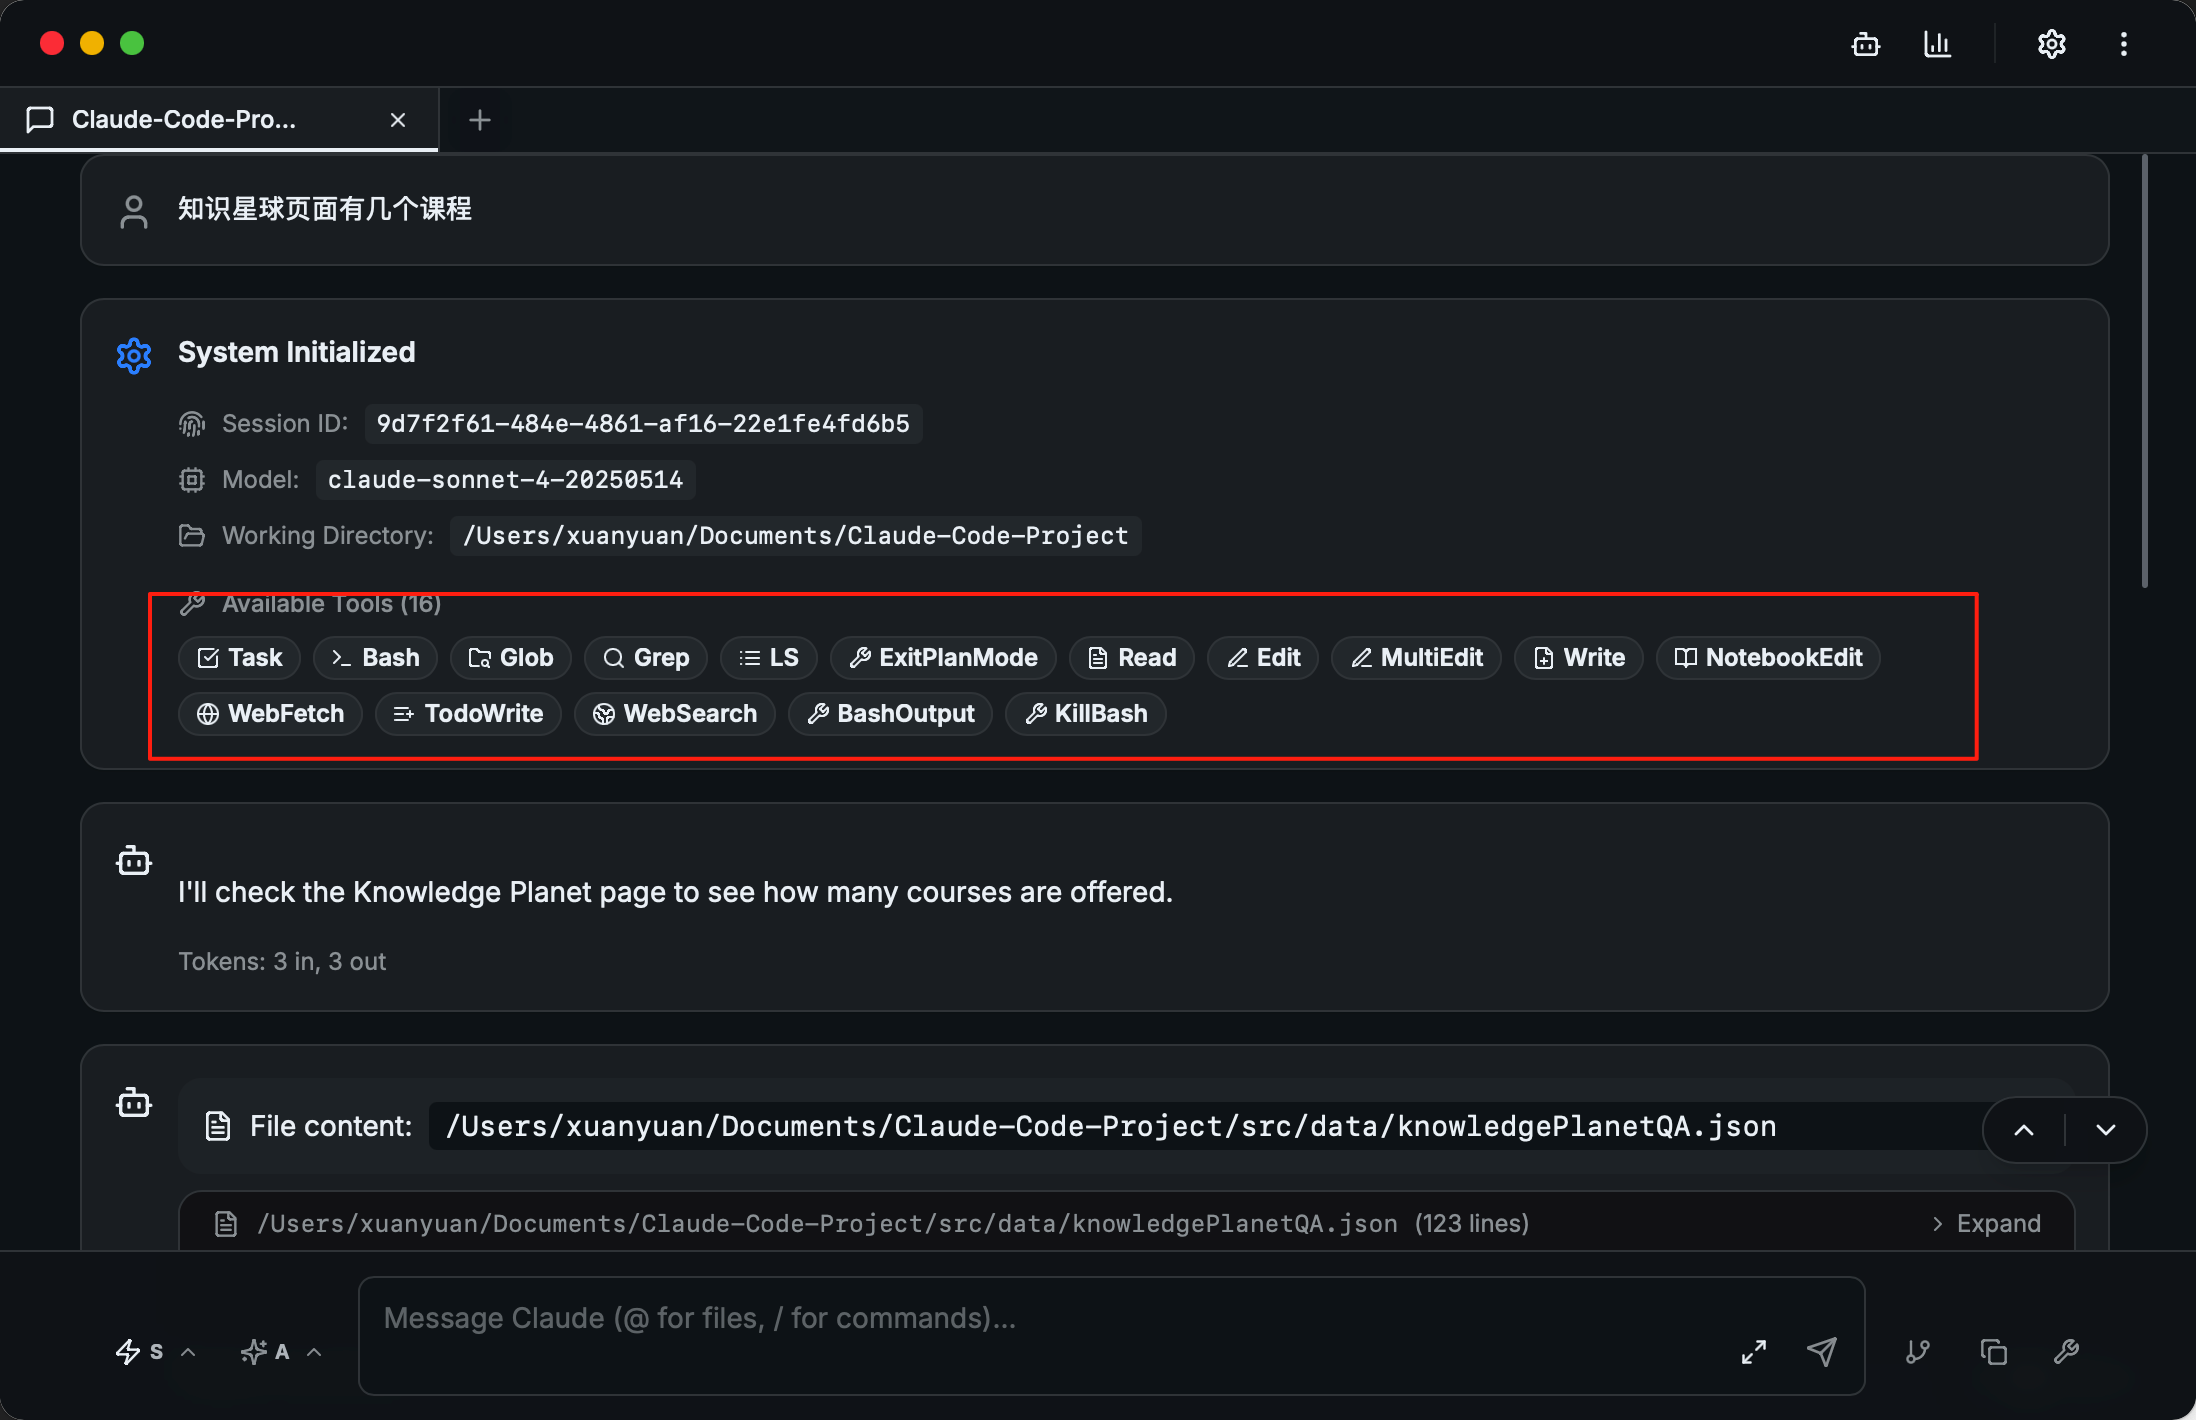Close the Claude-Code-Pro... tab
2196x1420 pixels.
coord(398,120)
